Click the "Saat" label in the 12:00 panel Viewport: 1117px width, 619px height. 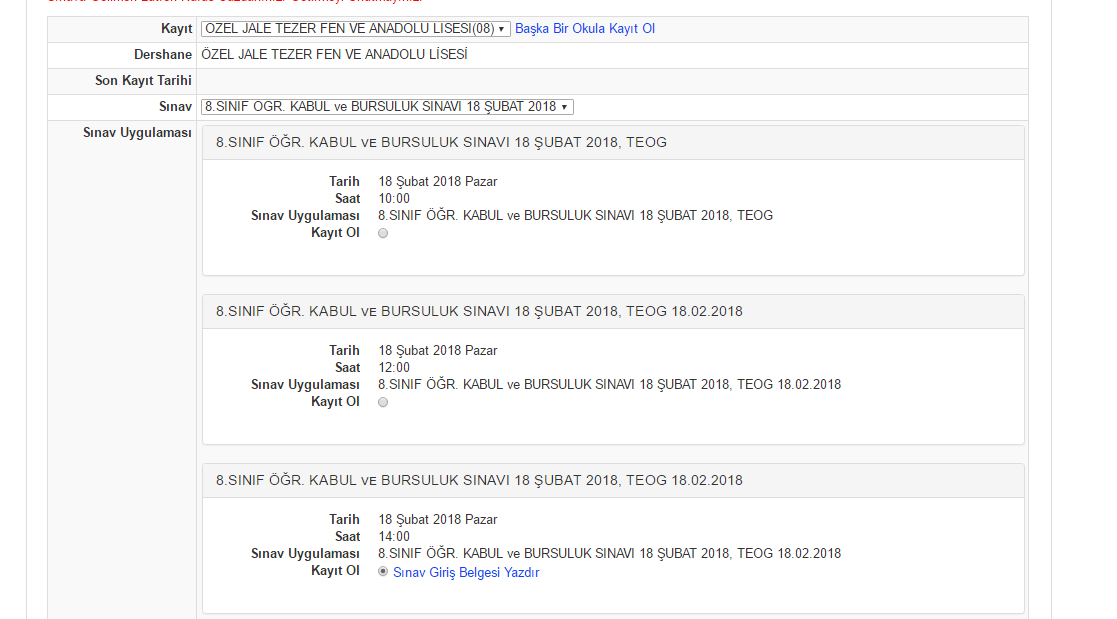[348, 368]
